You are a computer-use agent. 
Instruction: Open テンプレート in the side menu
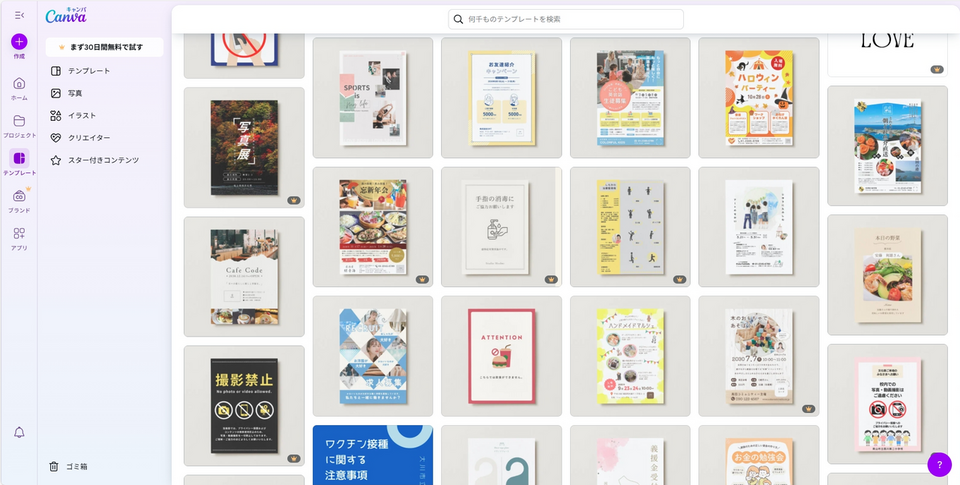pyautogui.click(x=104, y=71)
